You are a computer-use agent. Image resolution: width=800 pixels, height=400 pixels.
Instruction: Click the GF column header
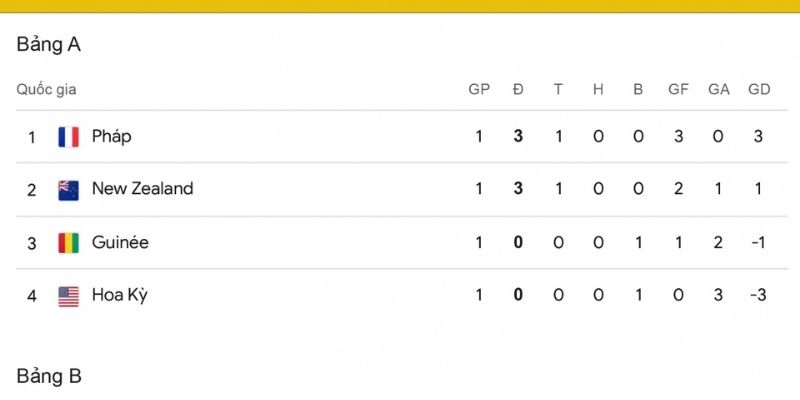pos(678,89)
